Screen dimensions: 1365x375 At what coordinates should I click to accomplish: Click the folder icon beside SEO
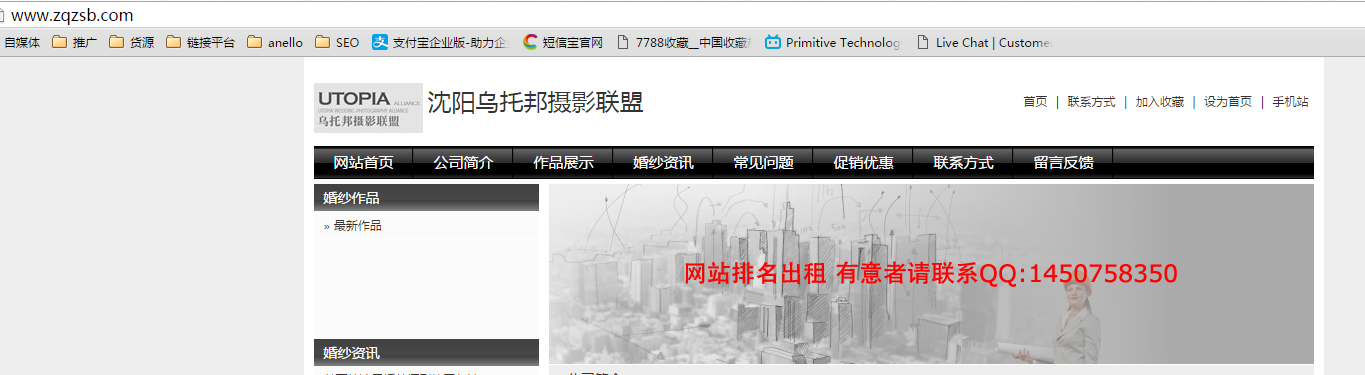pyautogui.click(x=322, y=42)
